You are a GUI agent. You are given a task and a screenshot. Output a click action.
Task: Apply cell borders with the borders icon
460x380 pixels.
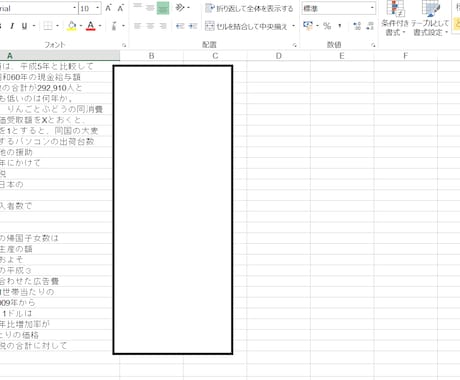coord(48,26)
